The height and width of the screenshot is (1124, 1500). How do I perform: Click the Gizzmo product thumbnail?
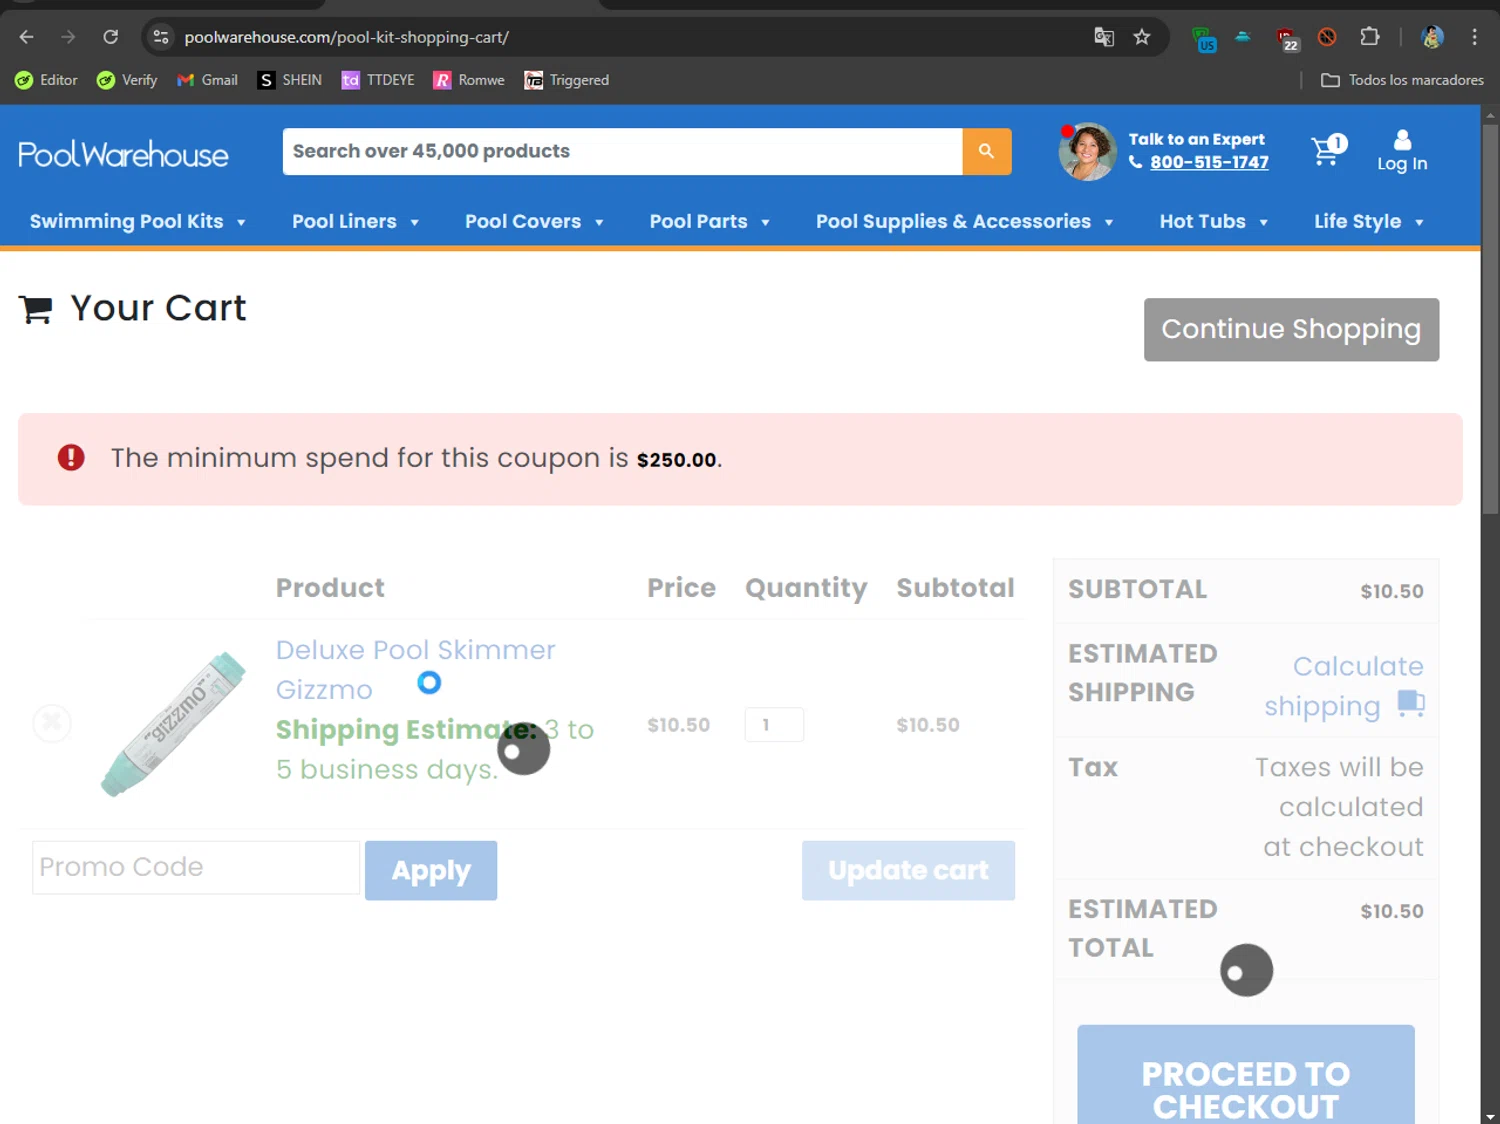(173, 724)
